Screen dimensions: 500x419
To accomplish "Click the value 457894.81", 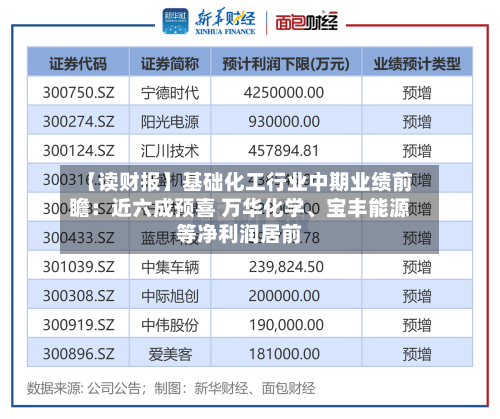I will (284, 151).
